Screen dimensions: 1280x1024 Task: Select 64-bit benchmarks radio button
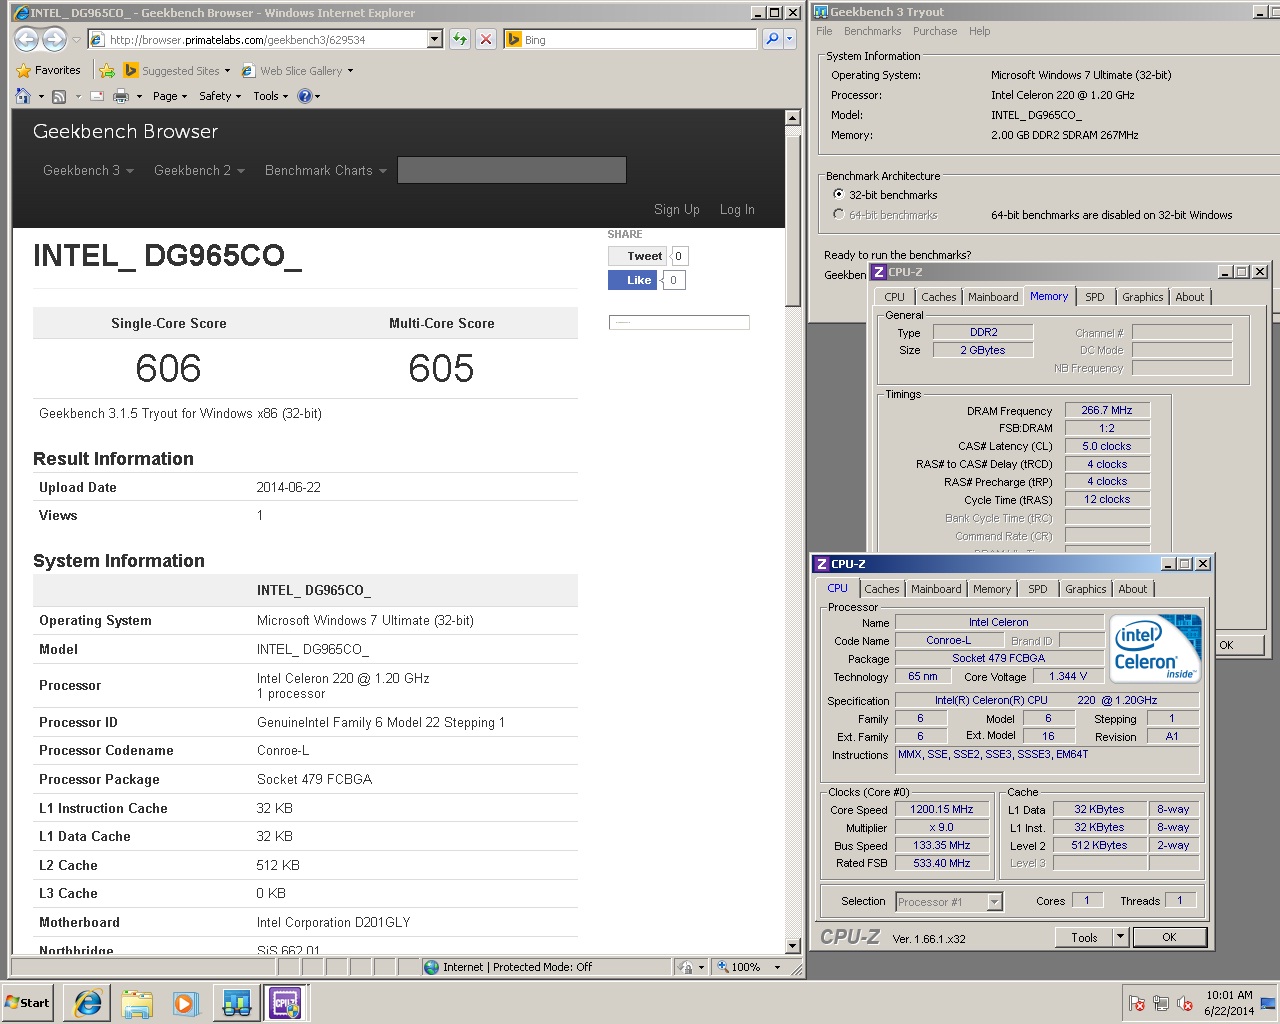tap(838, 214)
